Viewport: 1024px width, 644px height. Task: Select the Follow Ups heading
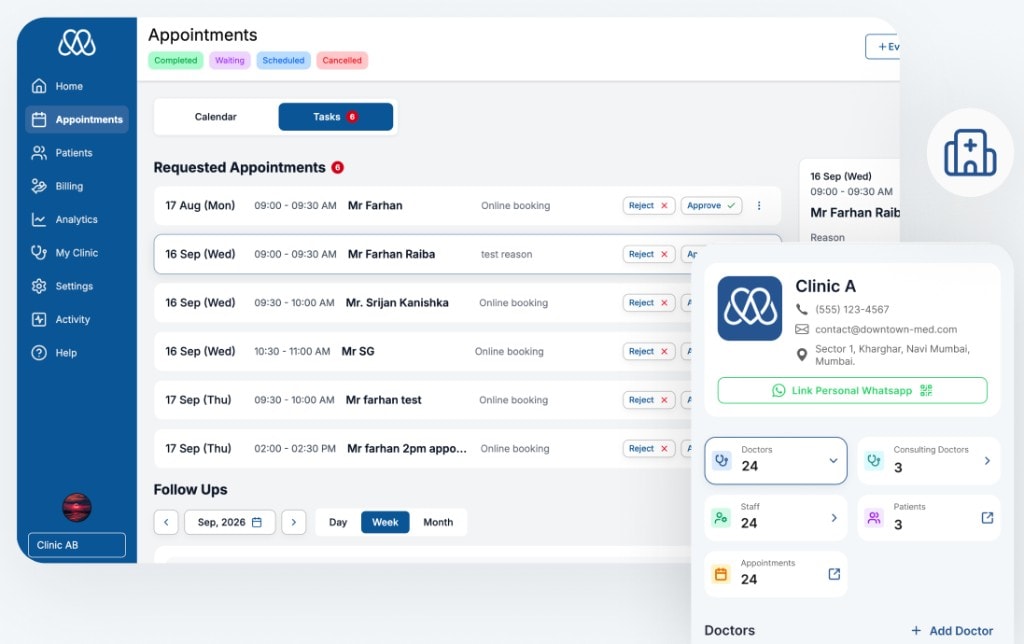click(x=191, y=490)
